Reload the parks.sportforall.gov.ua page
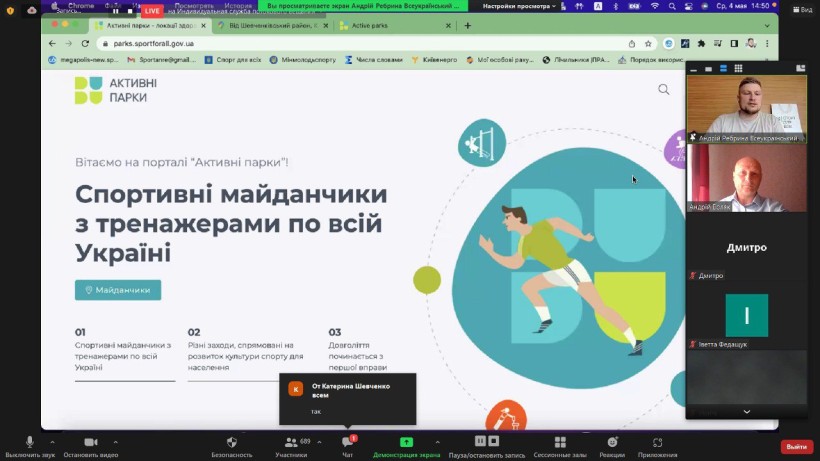 85,43
